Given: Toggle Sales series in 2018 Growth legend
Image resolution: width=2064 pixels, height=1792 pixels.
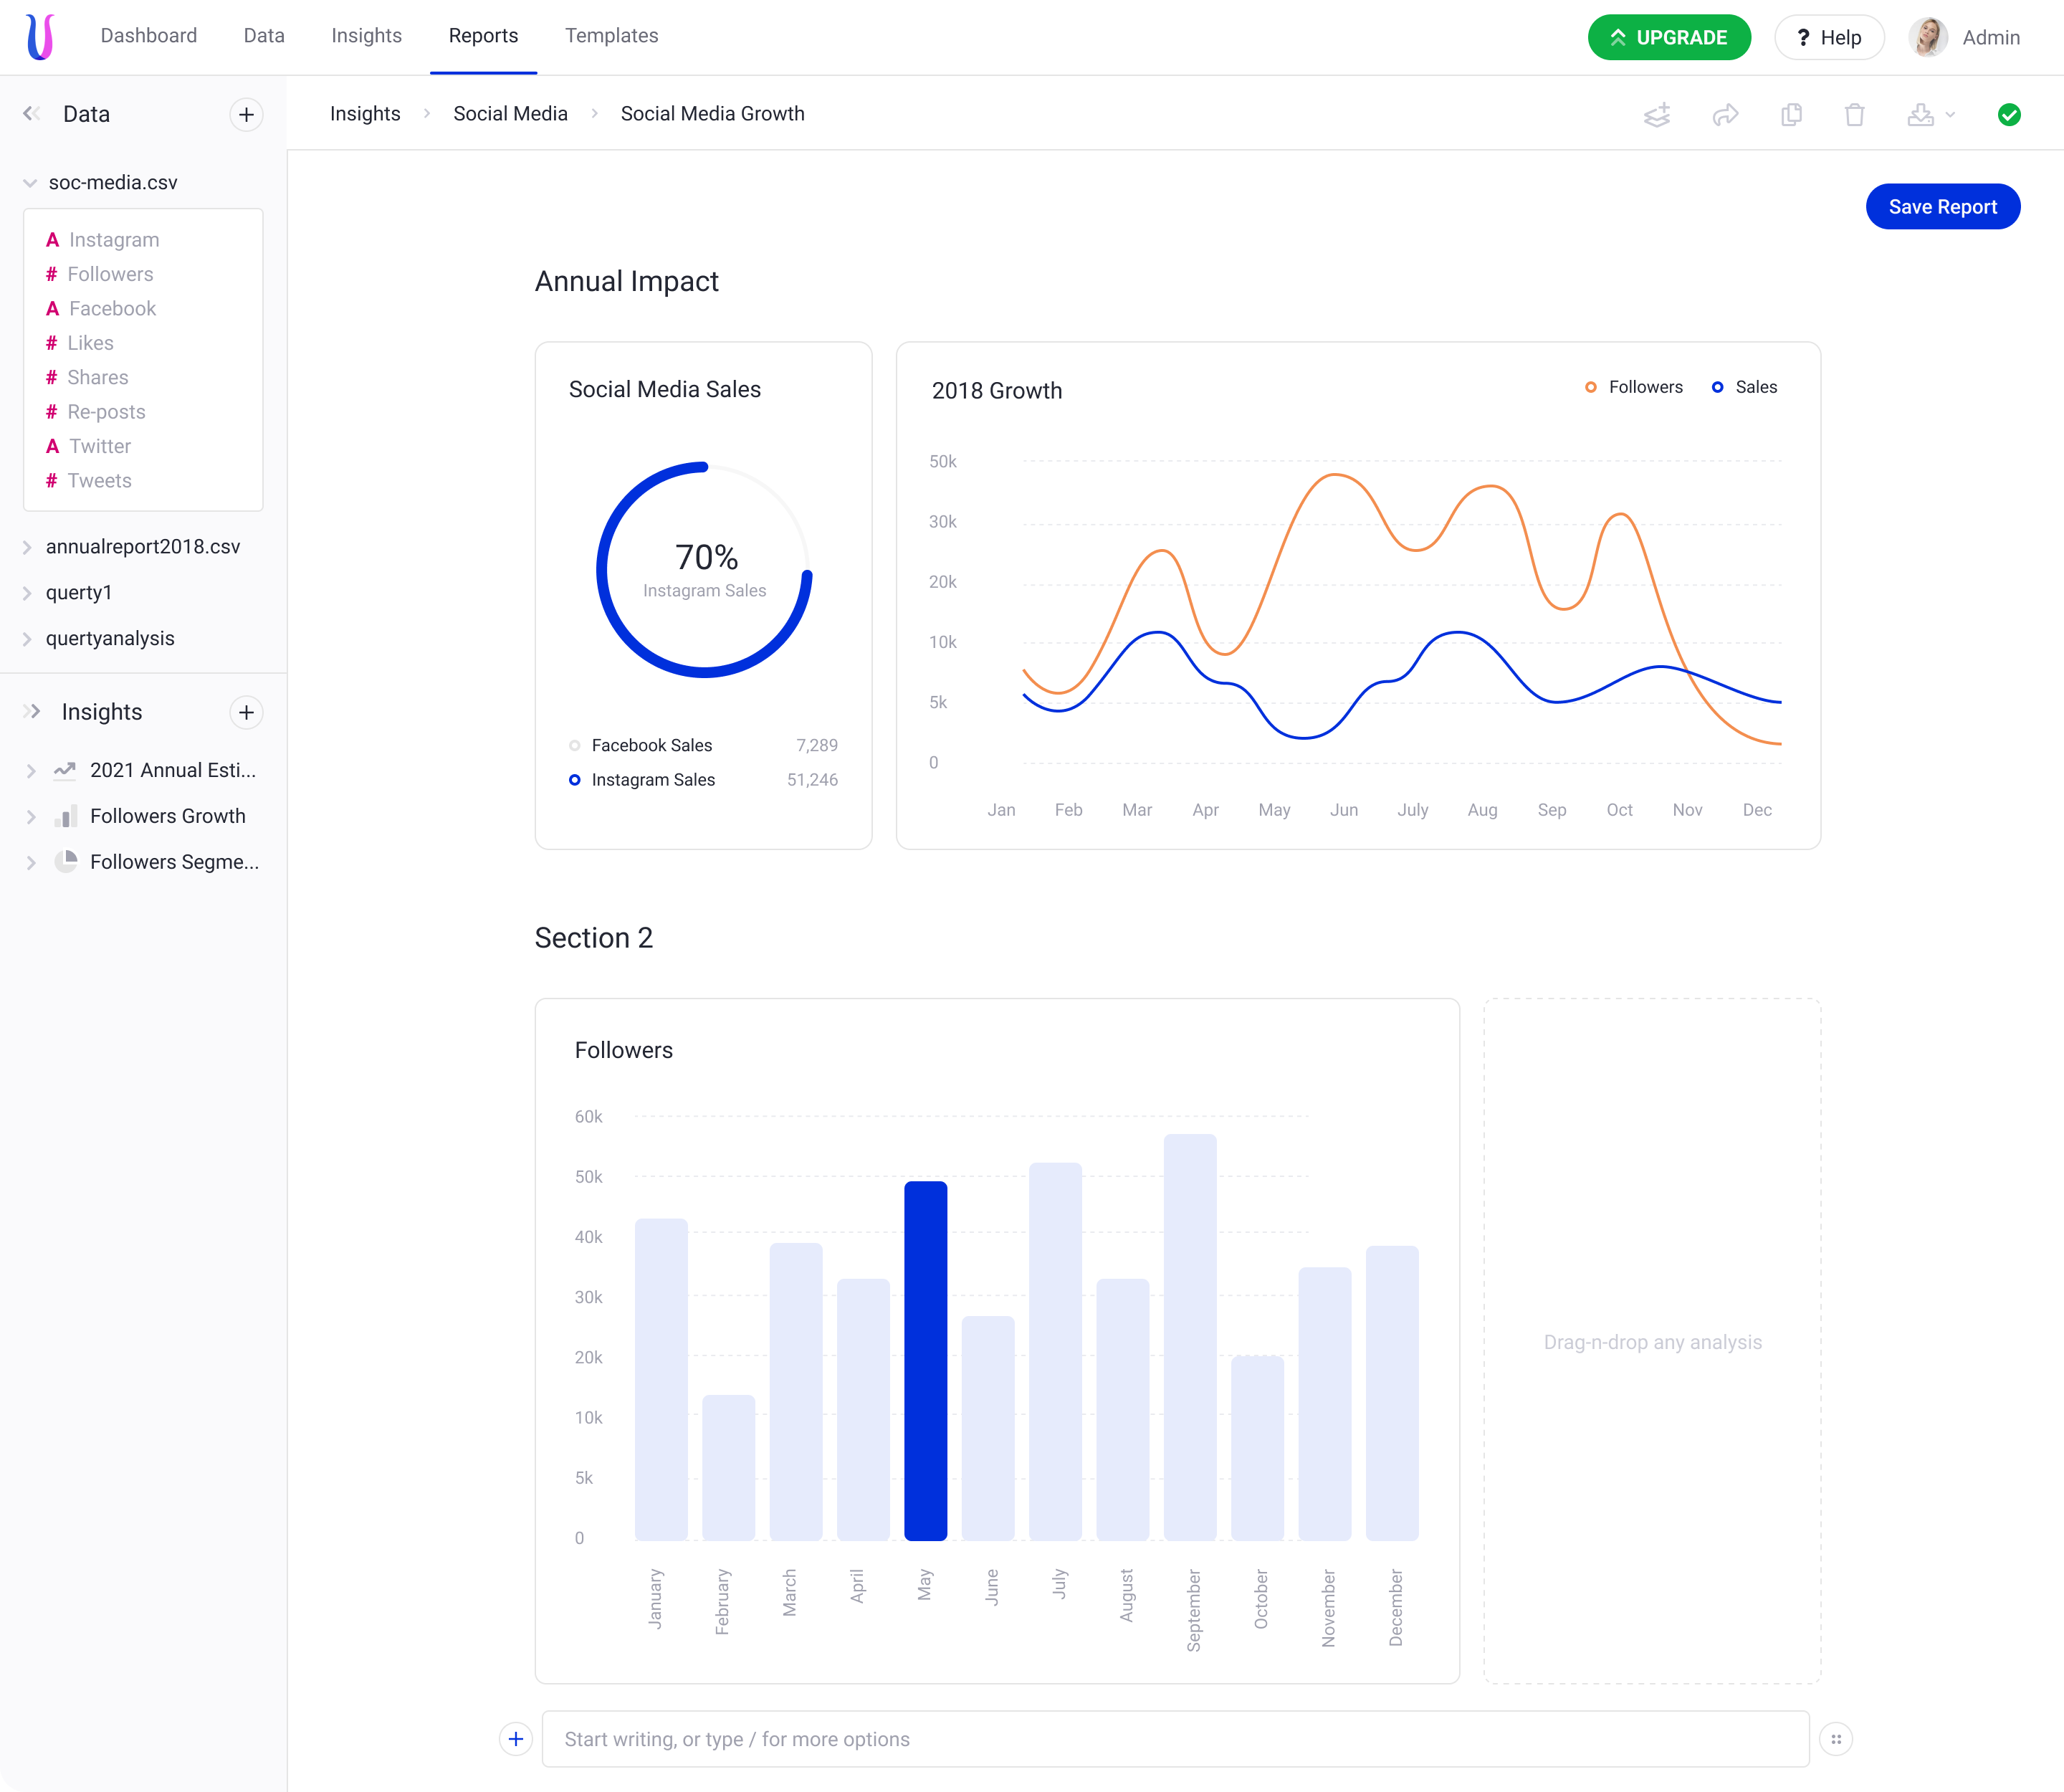Looking at the screenshot, I should [1744, 387].
